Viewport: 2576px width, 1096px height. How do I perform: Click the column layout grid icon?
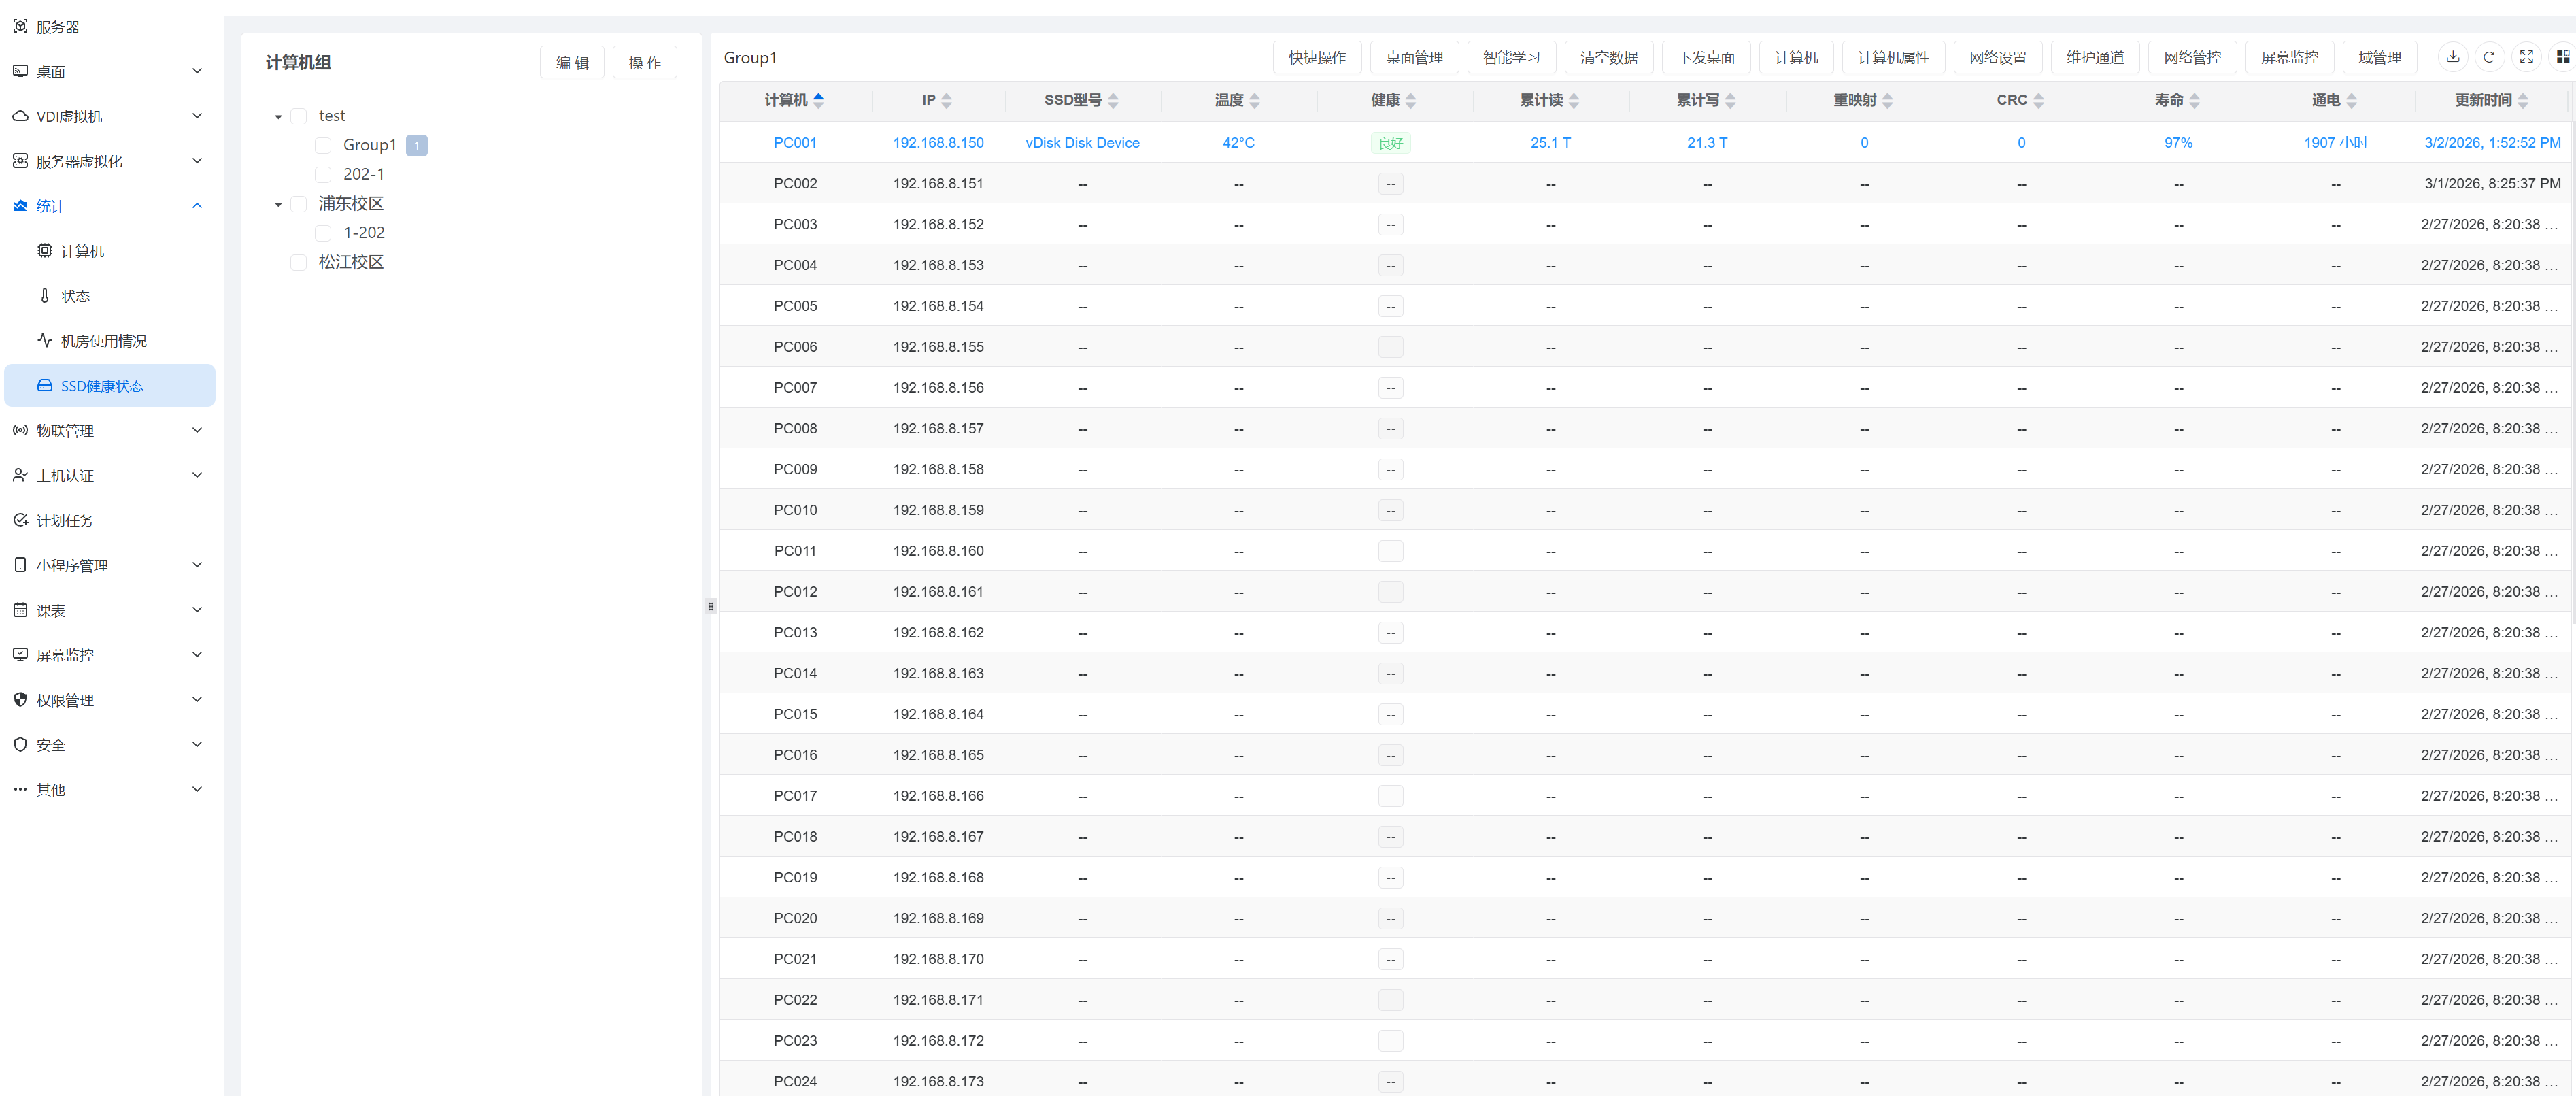pyautogui.click(x=2562, y=57)
